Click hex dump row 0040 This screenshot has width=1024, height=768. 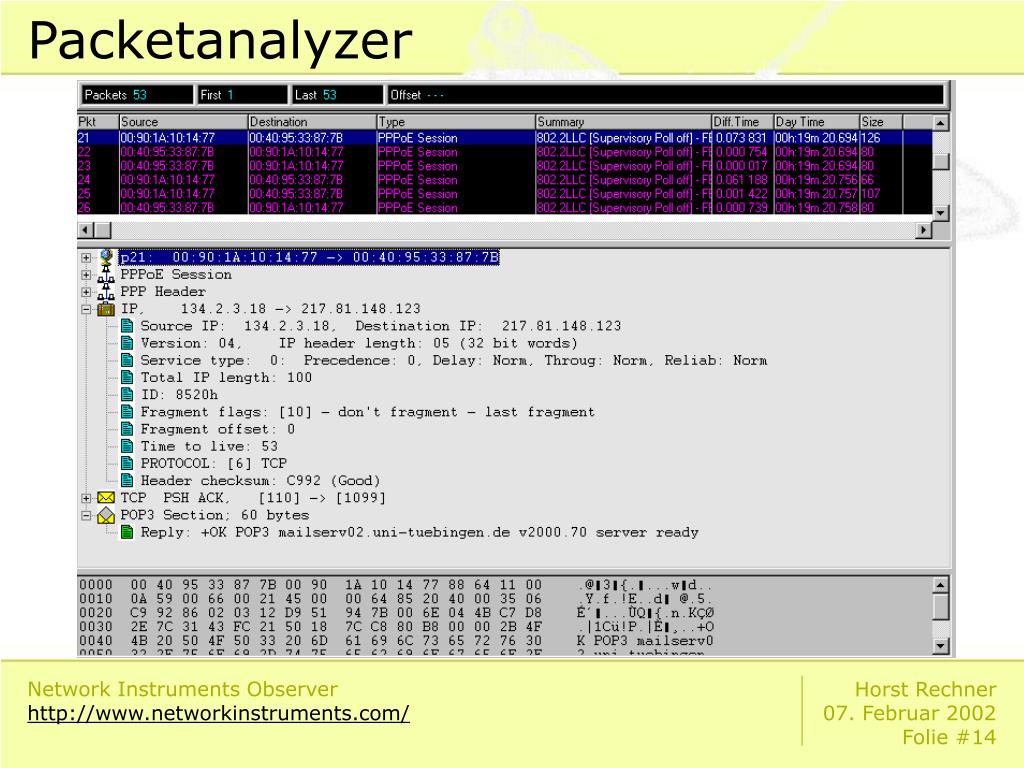[396, 641]
